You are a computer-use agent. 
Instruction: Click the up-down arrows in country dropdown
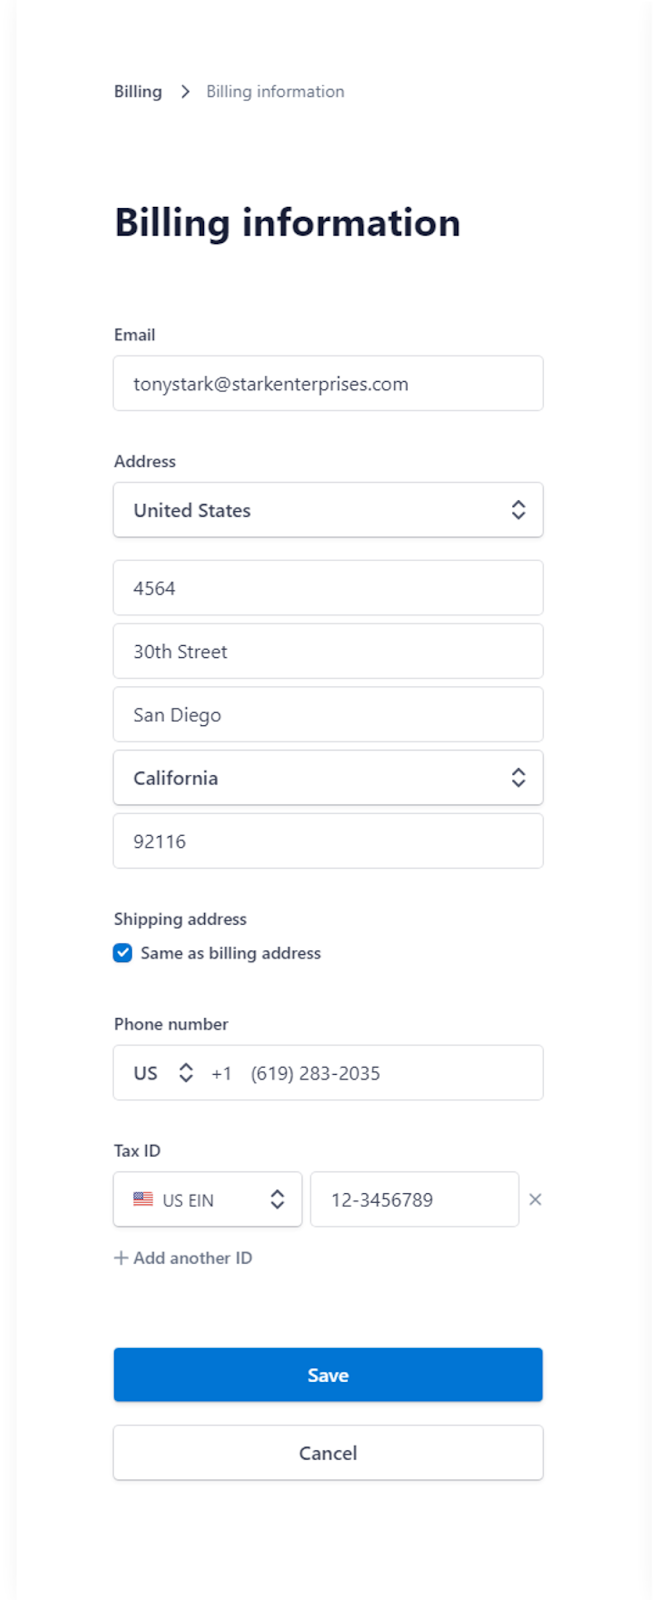click(x=518, y=510)
